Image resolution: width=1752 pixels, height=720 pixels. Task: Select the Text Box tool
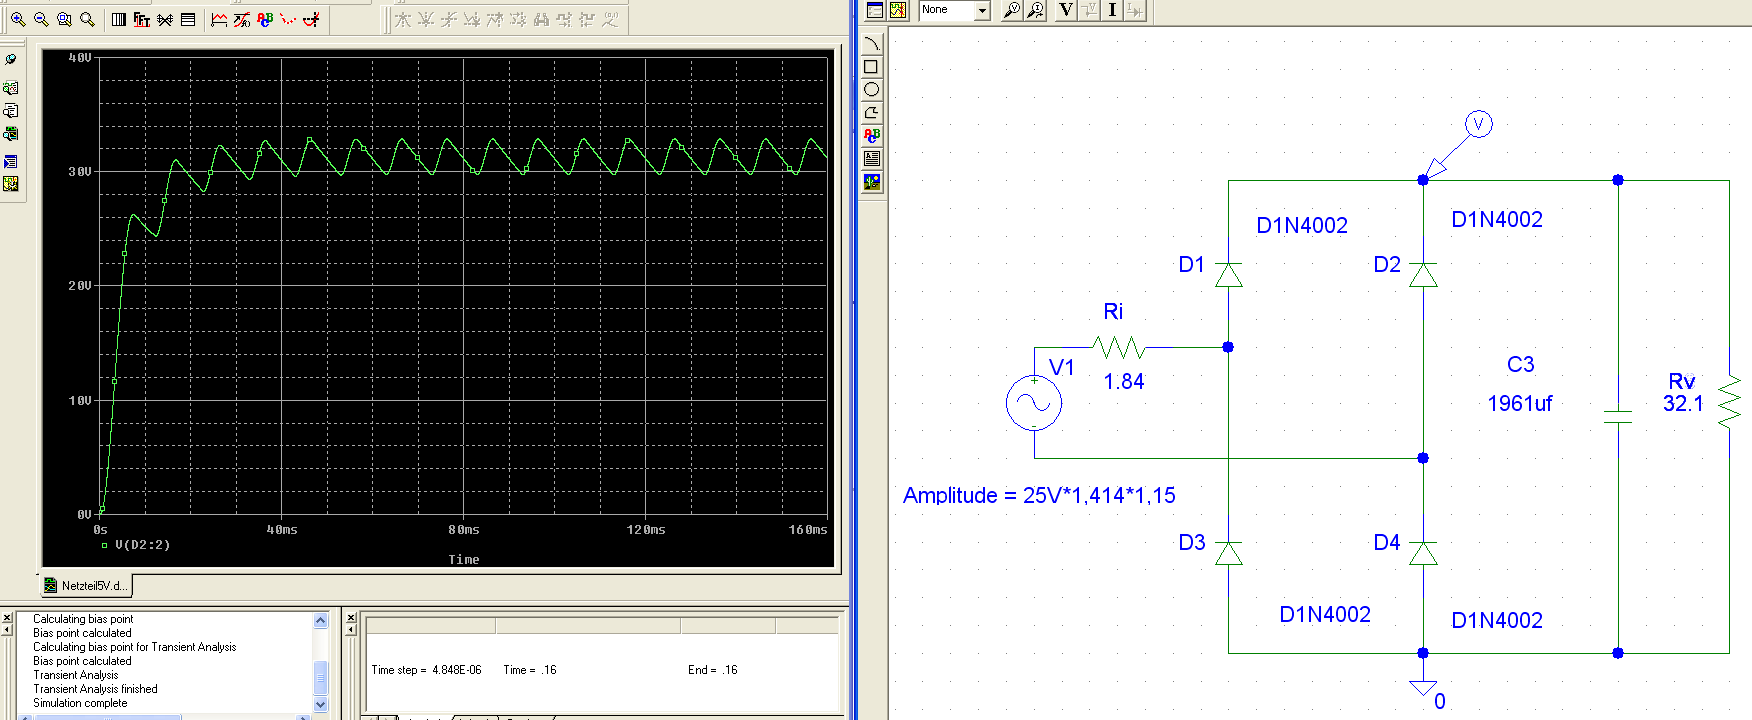click(x=872, y=159)
